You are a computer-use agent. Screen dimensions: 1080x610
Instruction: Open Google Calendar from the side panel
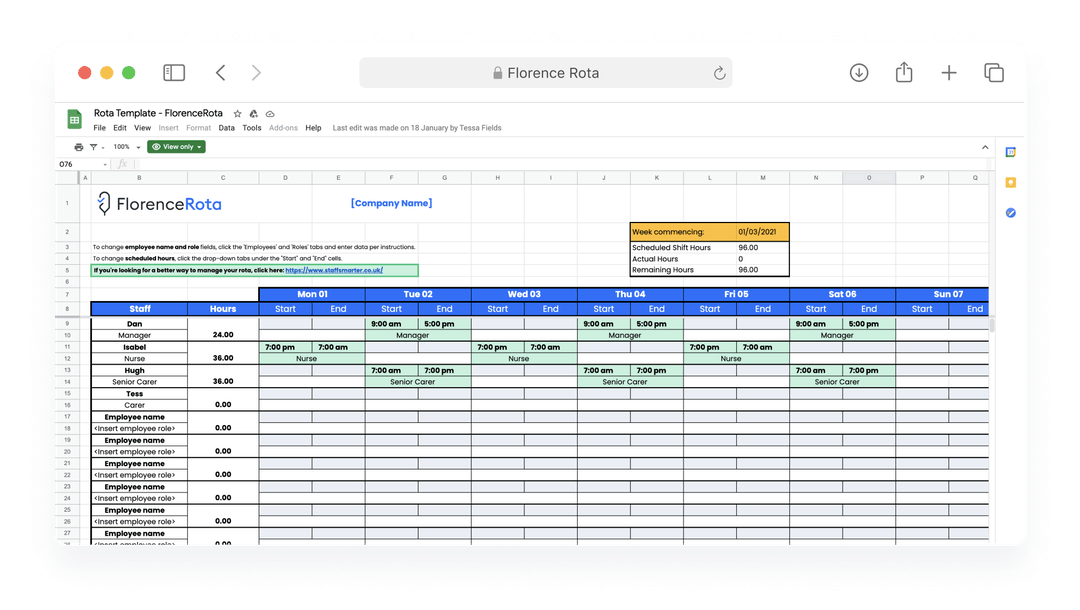(x=1011, y=150)
